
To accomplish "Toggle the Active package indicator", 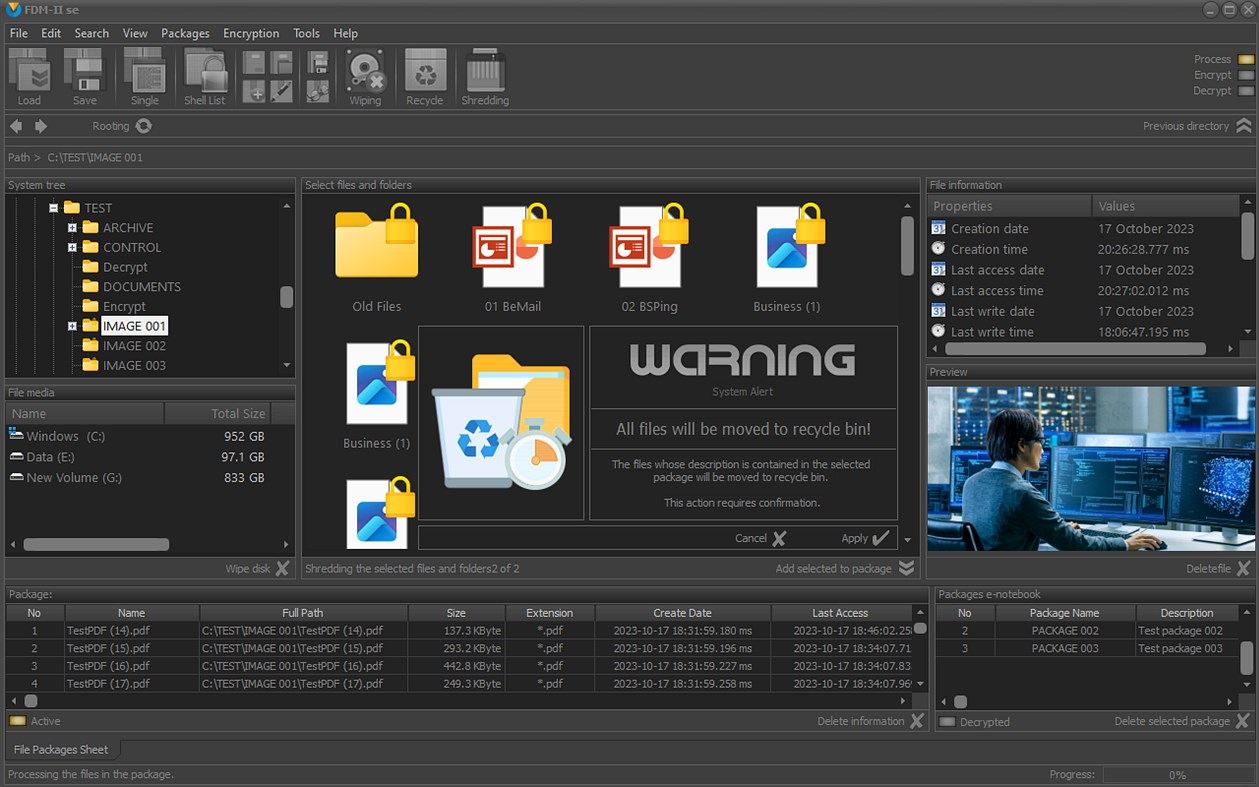I will point(18,721).
